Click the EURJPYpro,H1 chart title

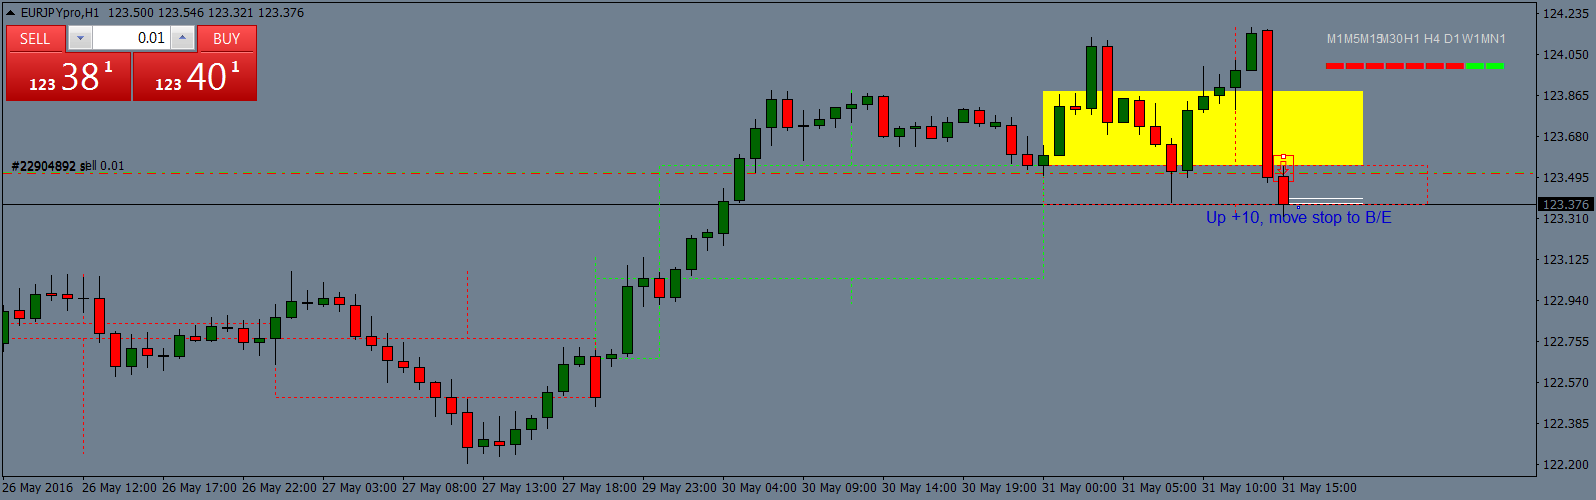(62, 13)
